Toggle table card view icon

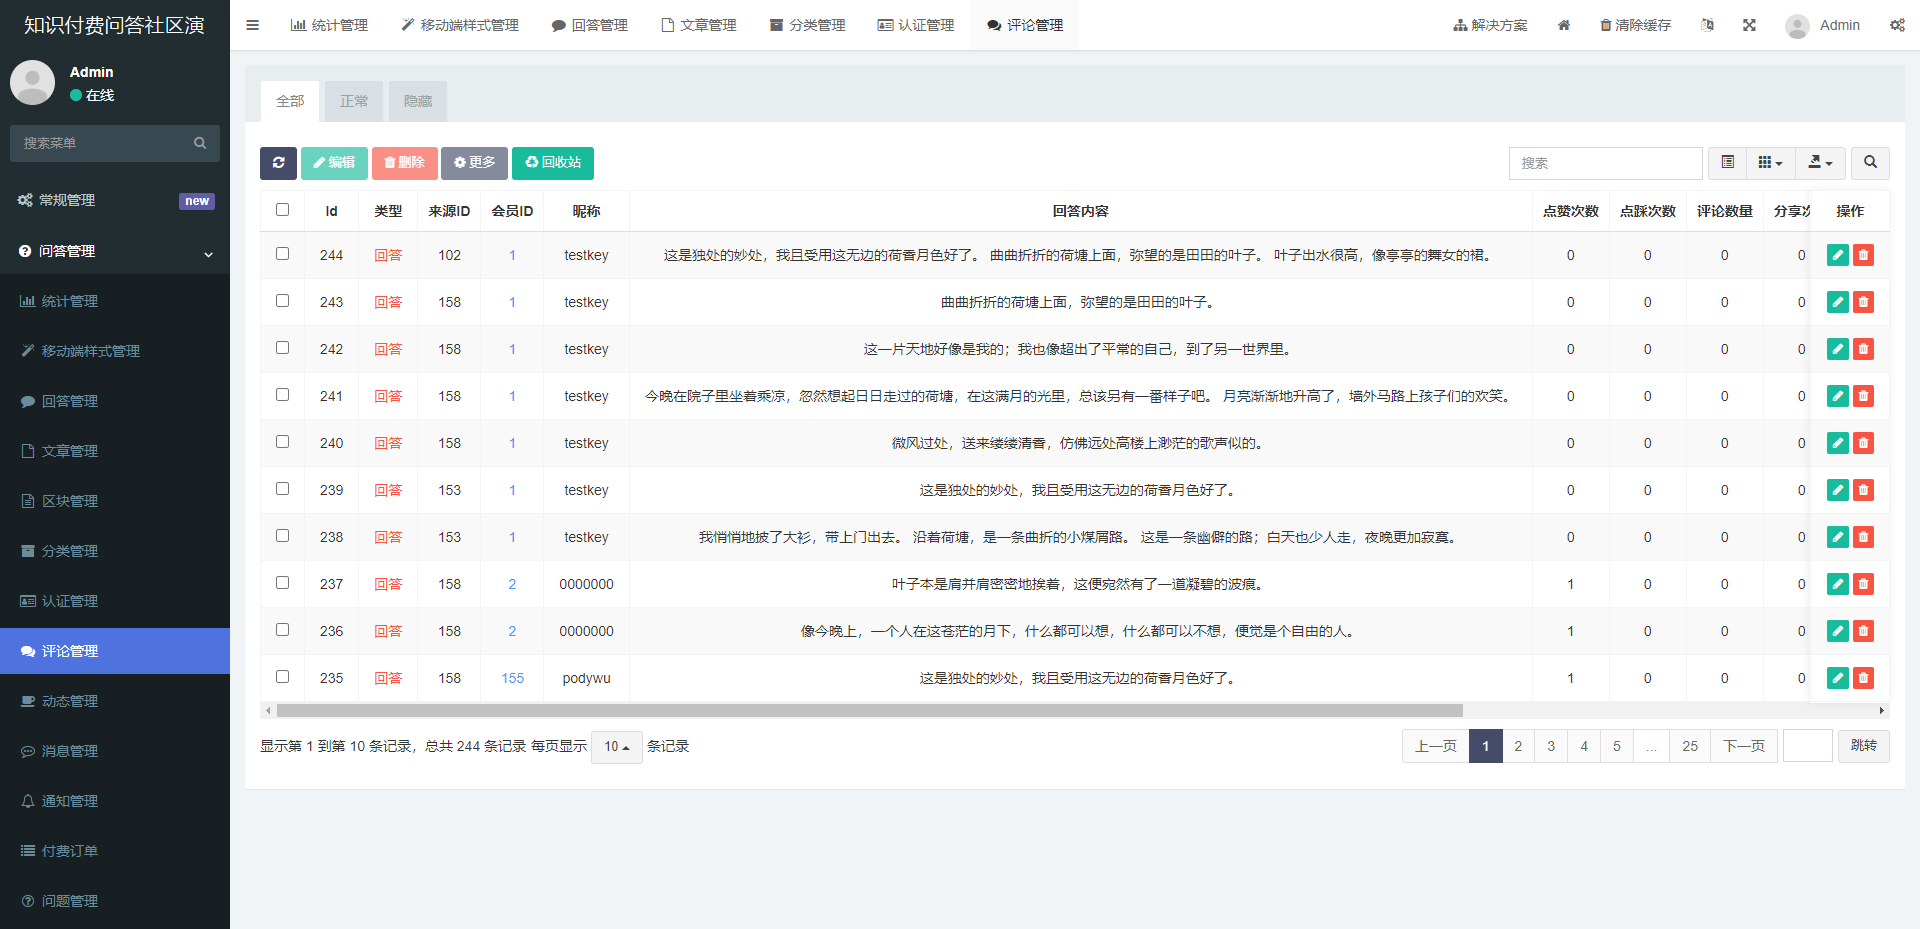tap(1727, 163)
